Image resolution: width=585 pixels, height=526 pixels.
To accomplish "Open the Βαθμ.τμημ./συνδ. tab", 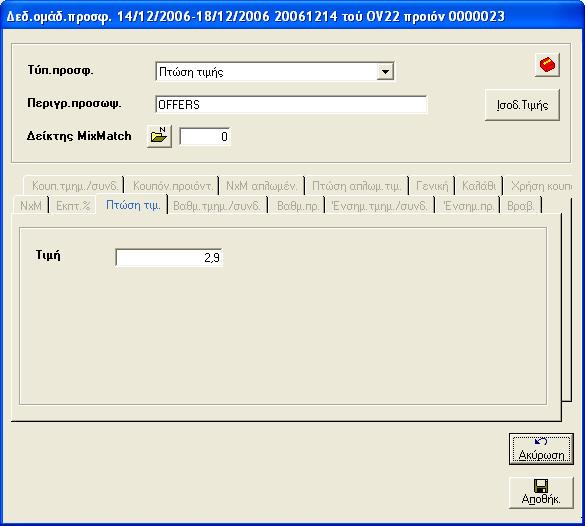I will pos(217,206).
